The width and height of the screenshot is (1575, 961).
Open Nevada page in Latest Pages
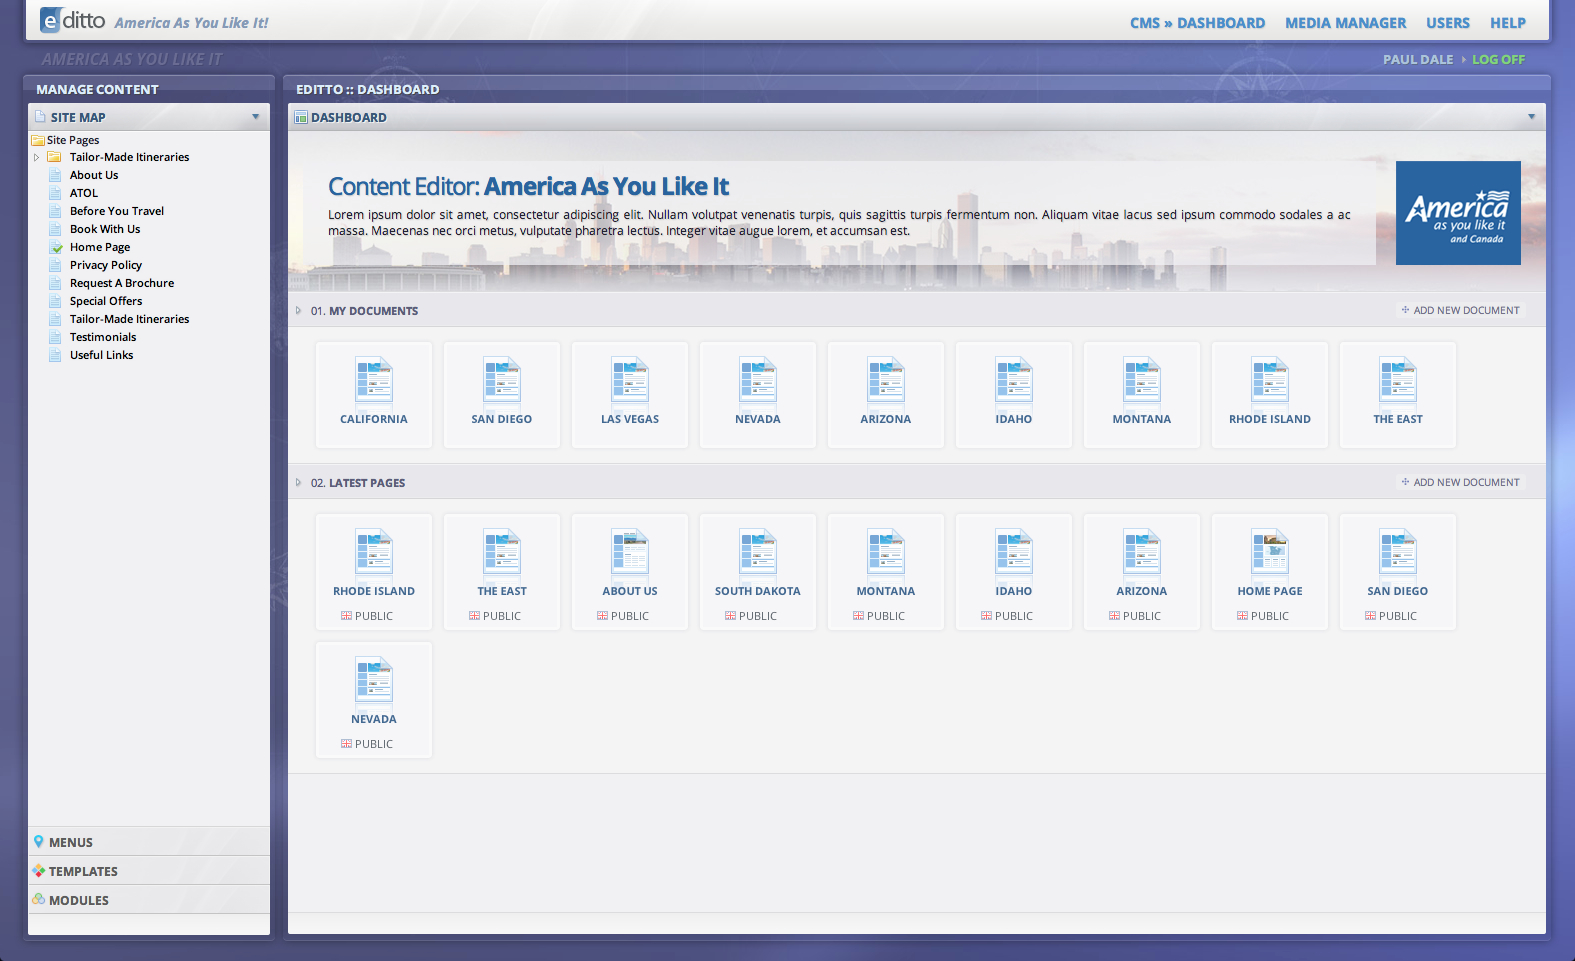pos(374,680)
